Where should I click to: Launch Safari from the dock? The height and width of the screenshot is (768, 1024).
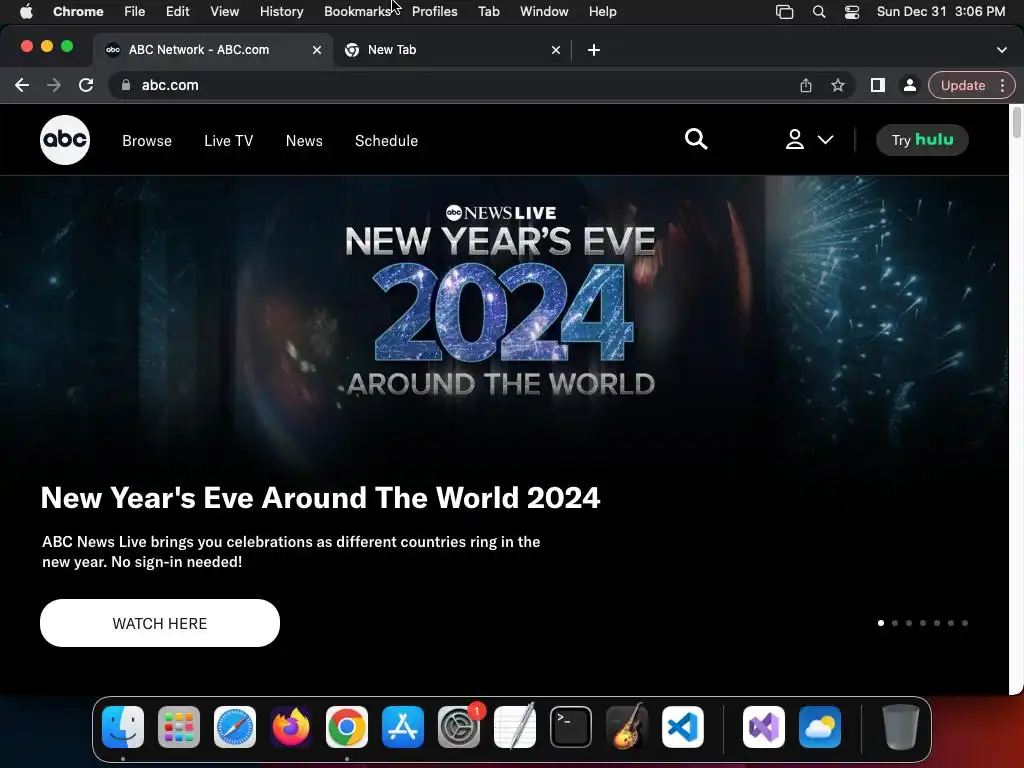tap(235, 726)
